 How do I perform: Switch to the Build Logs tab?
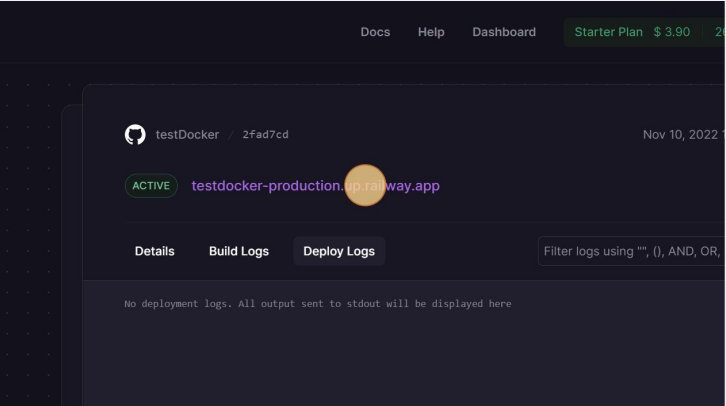click(239, 251)
